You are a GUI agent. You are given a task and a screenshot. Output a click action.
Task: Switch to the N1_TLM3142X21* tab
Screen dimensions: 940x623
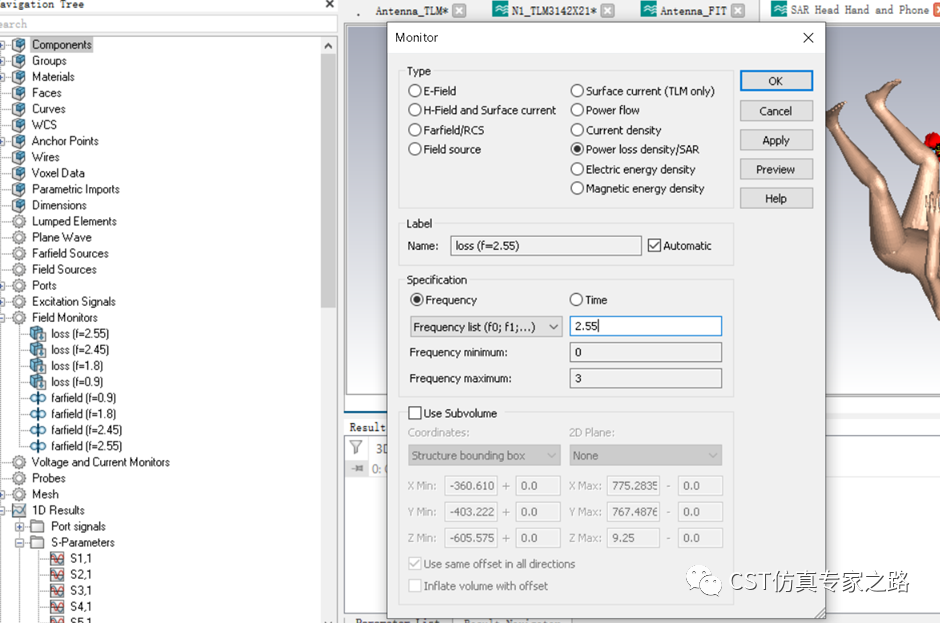[x=554, y=11]
